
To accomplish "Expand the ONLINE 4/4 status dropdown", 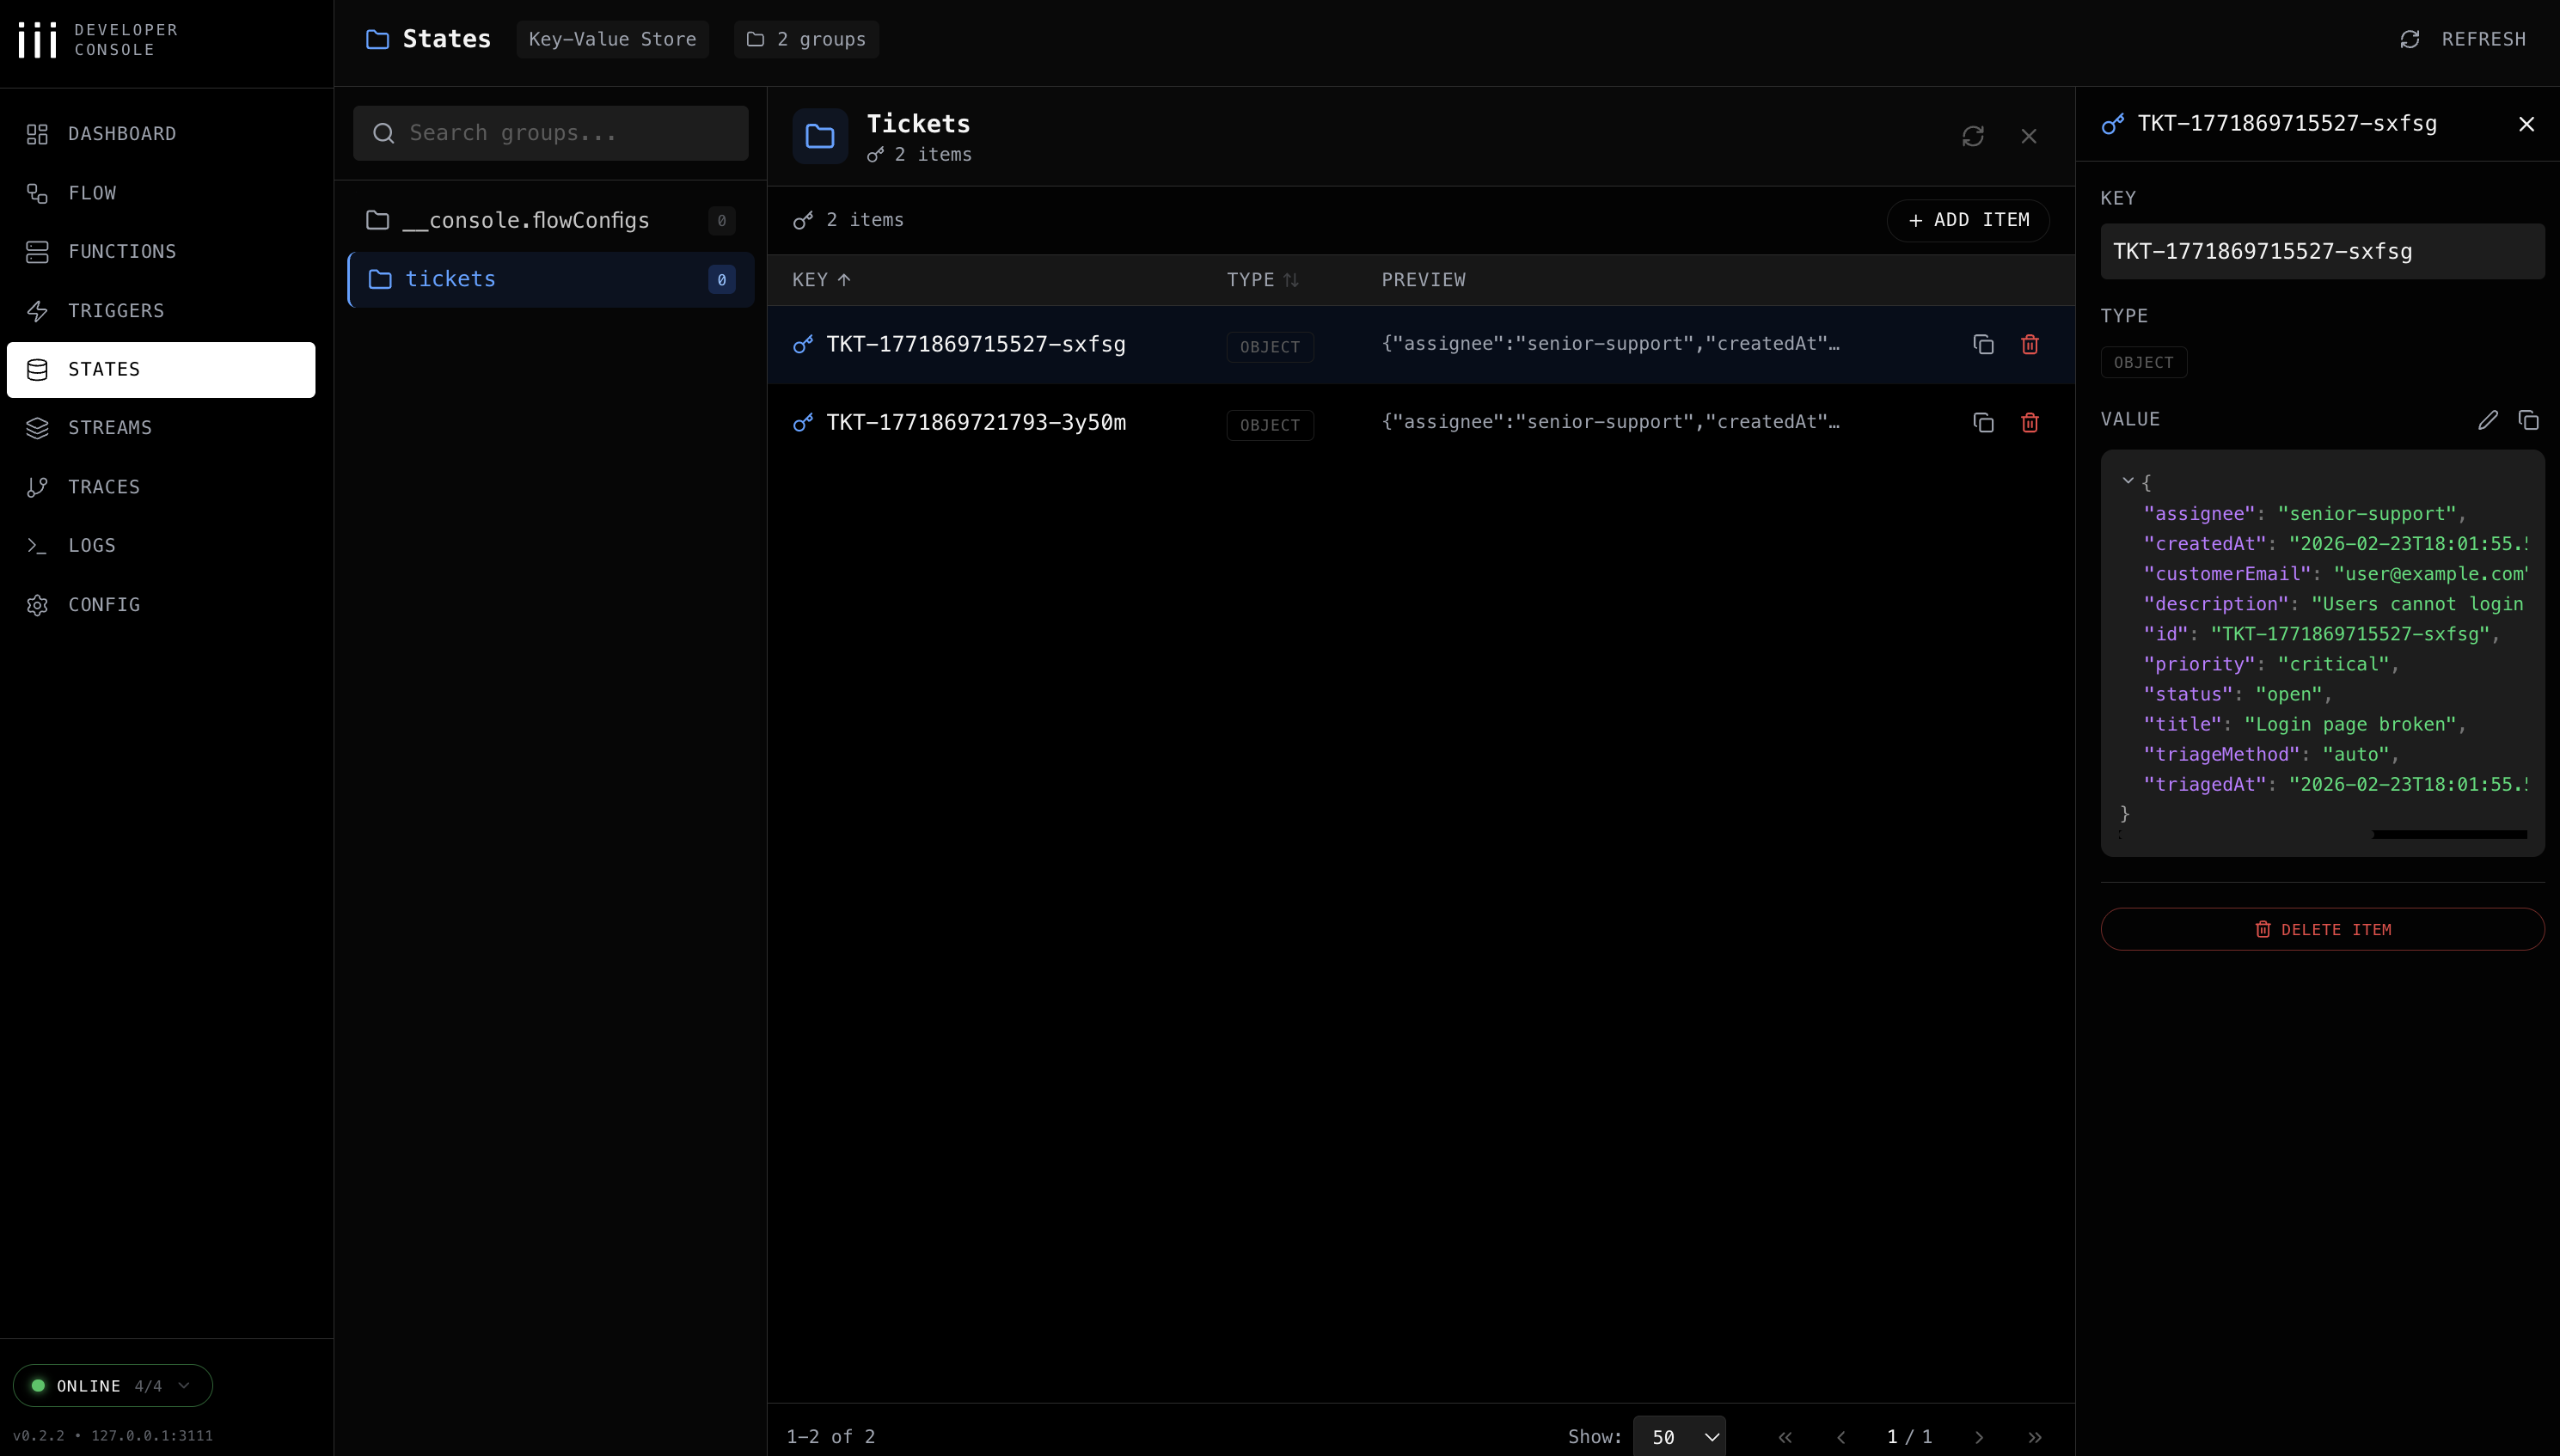I will click(x=112, y=1385).
